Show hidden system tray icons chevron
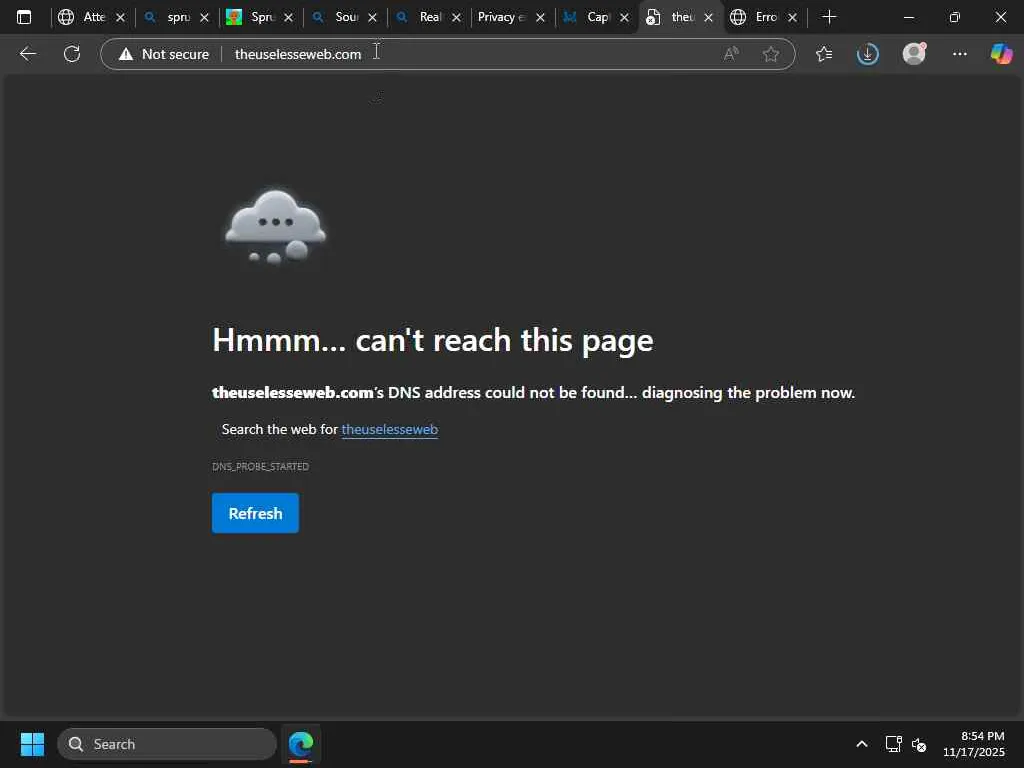Image resolution: width=1024 pixels, height=768 pixels. pyautogui.click(x=862, y=744)
